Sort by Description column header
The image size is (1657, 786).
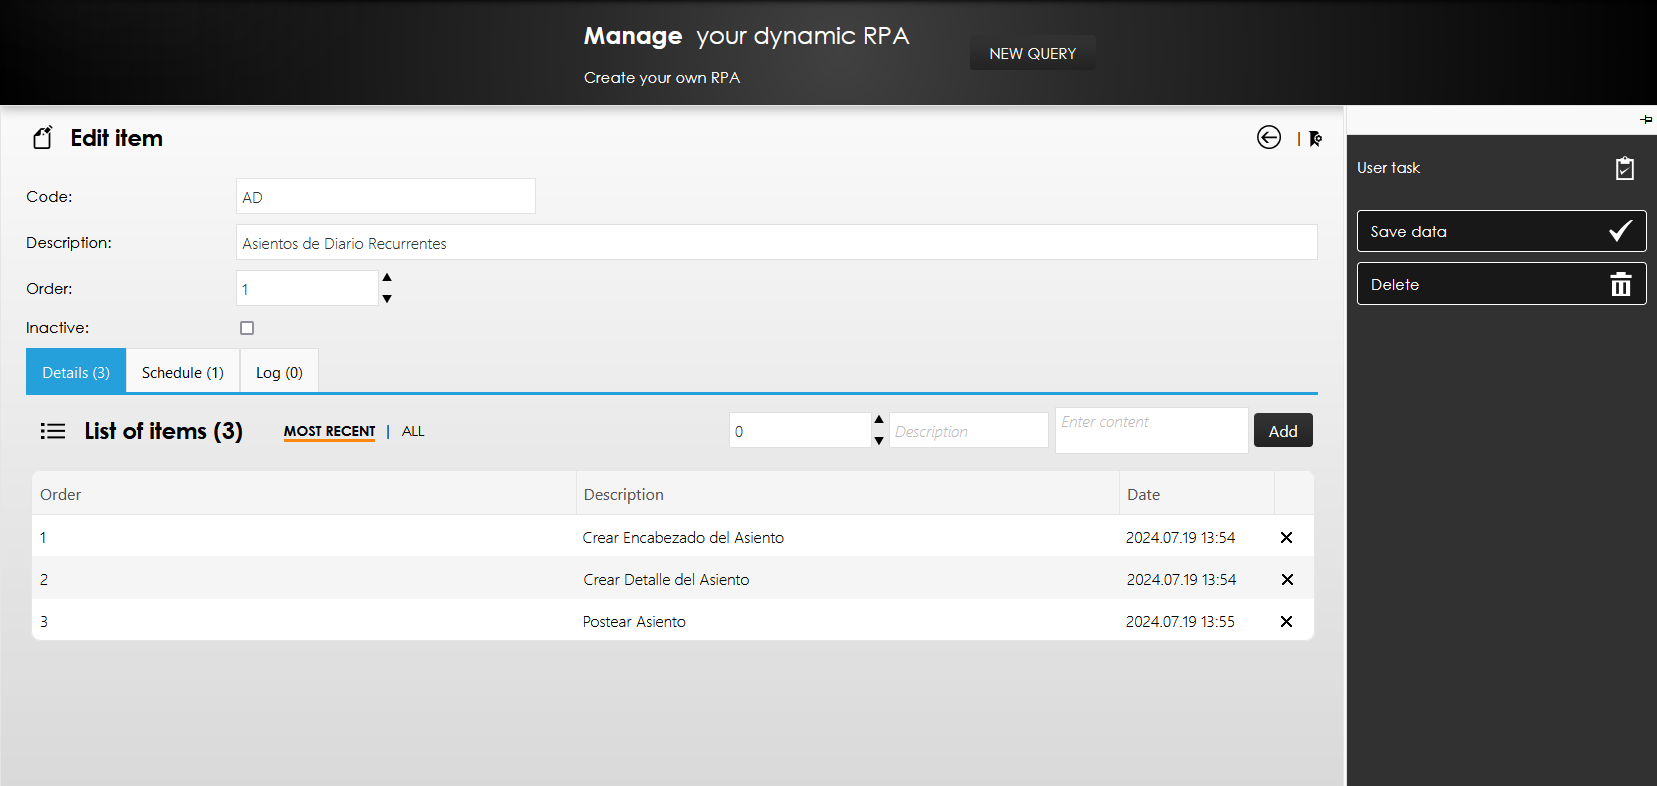[623, 494]
